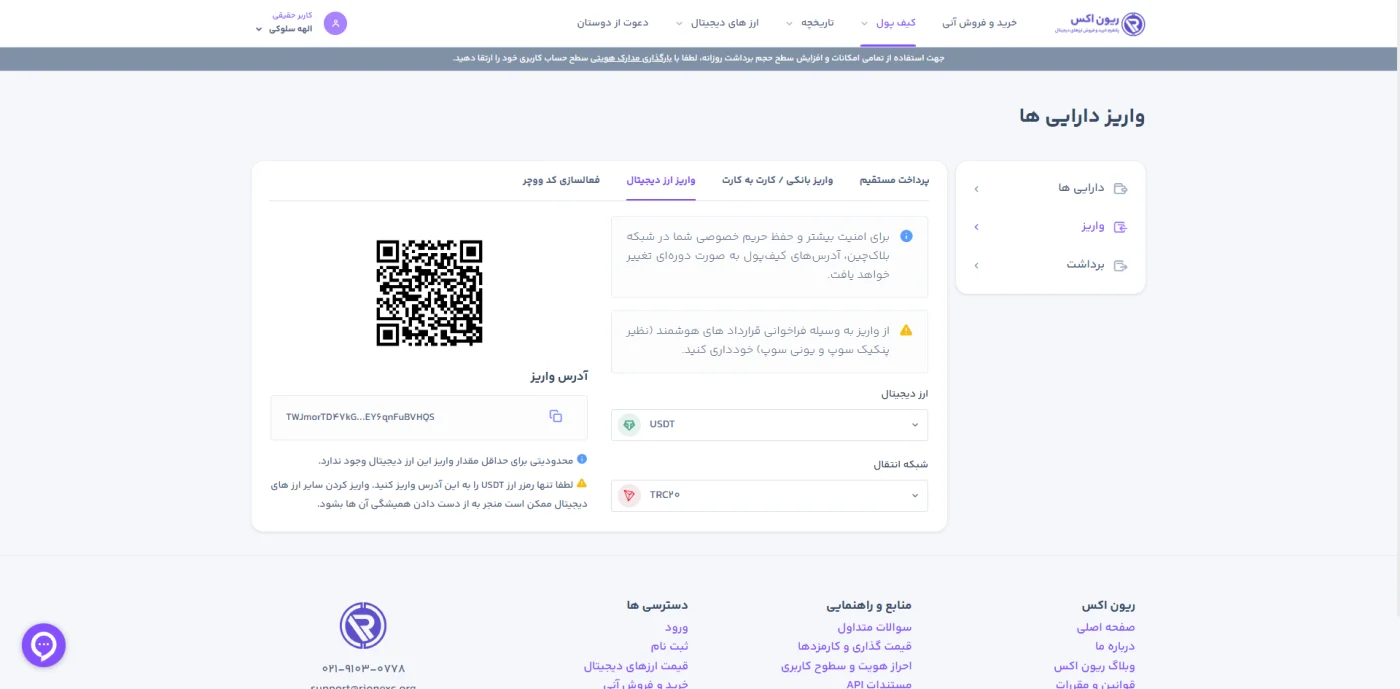Expand the ارز های دیجیتال header menu
Screen dimensions: 1400x689
718,23
